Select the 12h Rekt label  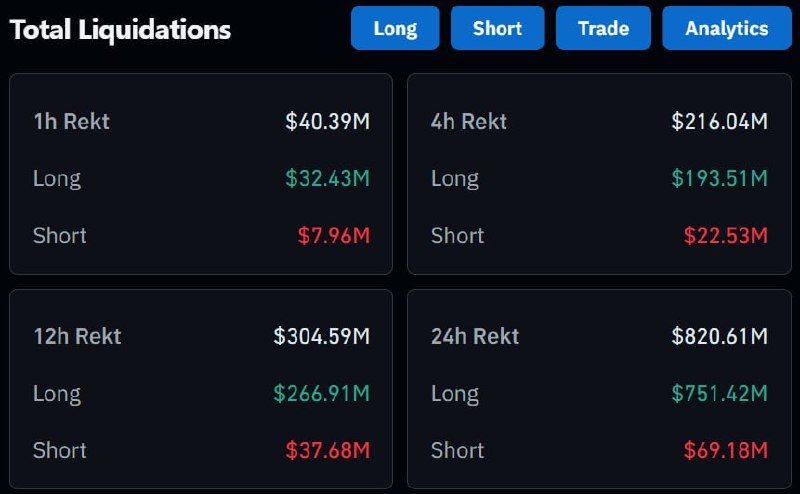77,336
